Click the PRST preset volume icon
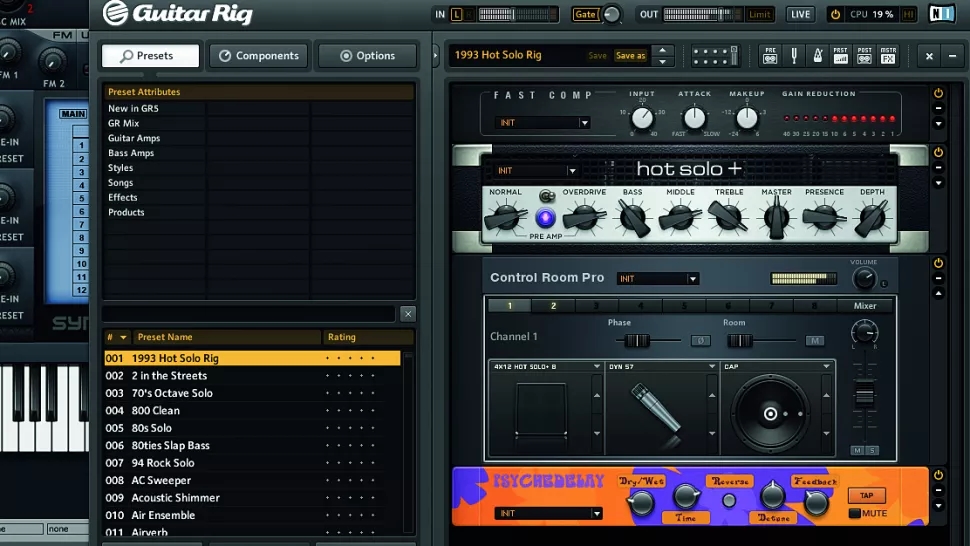 click(841, 56)
